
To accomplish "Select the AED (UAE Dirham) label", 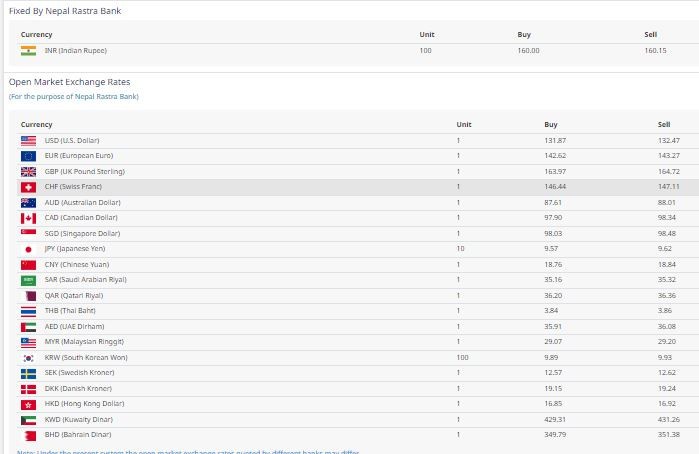I will 74,326.
